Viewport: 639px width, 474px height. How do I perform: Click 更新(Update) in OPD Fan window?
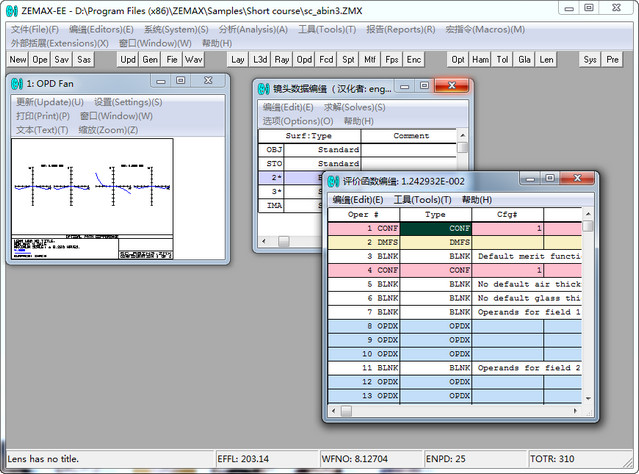click(50, 102)
